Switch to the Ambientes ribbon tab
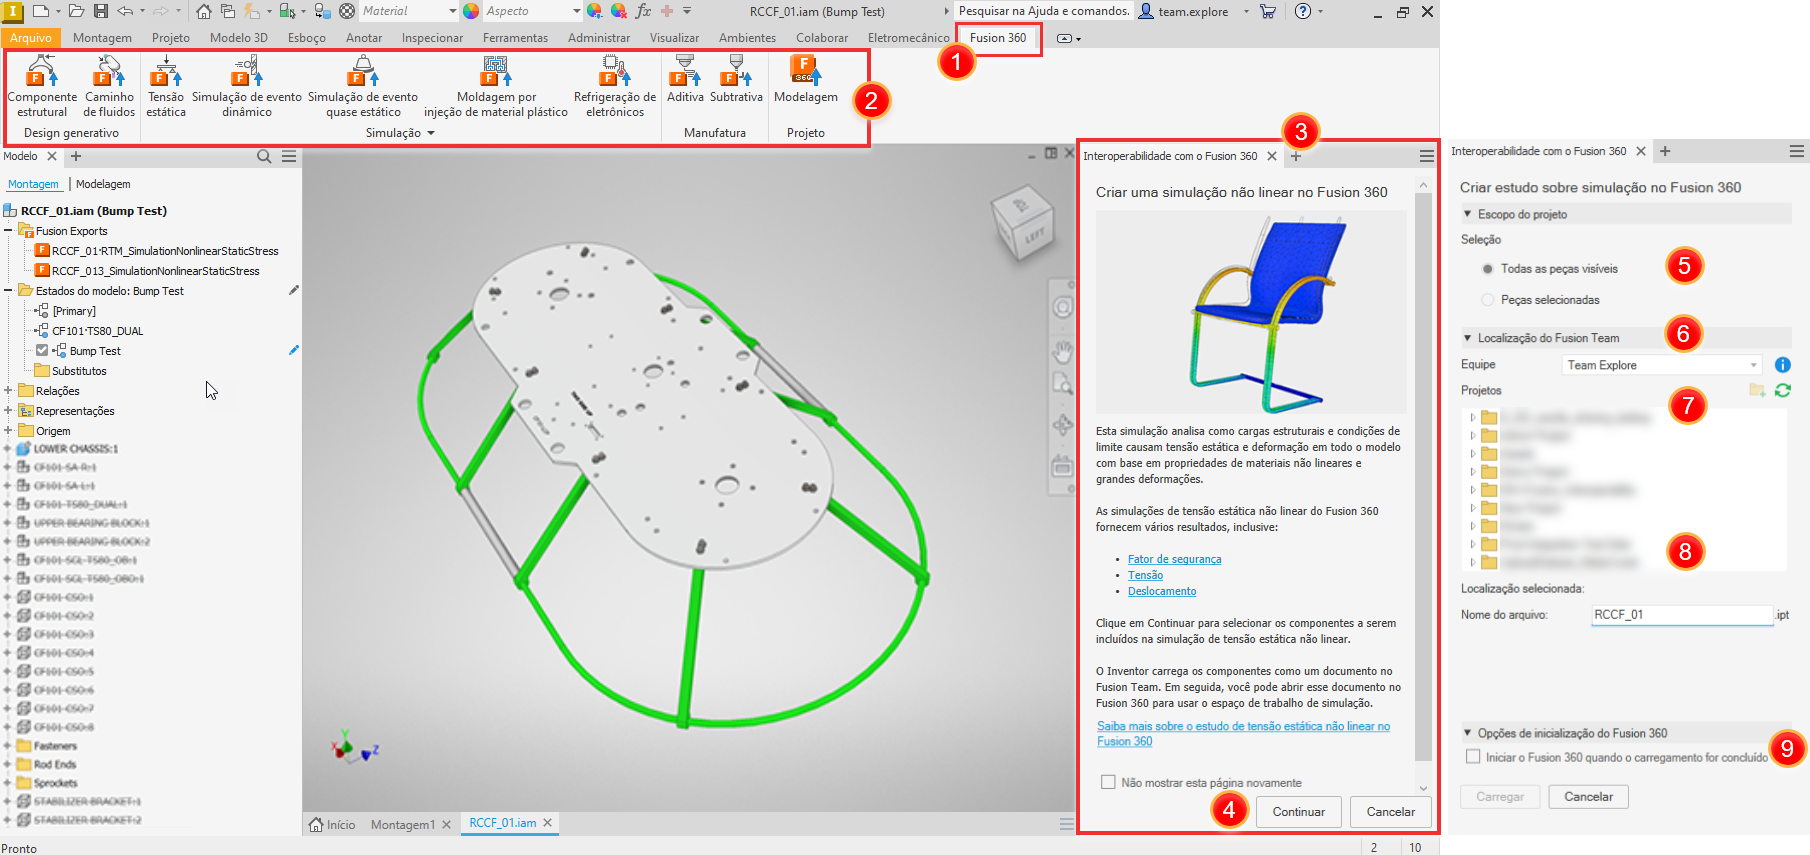The width and height of the screenshot is (1810, 855). point(747,38)
